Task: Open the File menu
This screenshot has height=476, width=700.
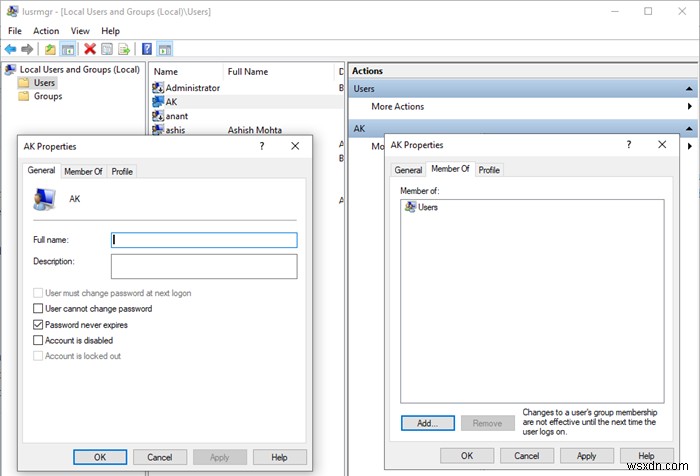Action: 15,31
